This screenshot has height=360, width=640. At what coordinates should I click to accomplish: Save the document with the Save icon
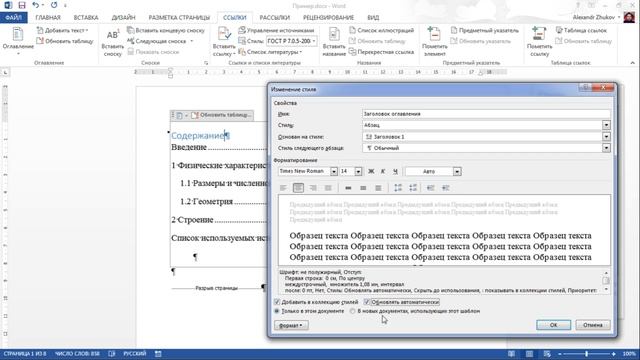(x=22, y=5)
